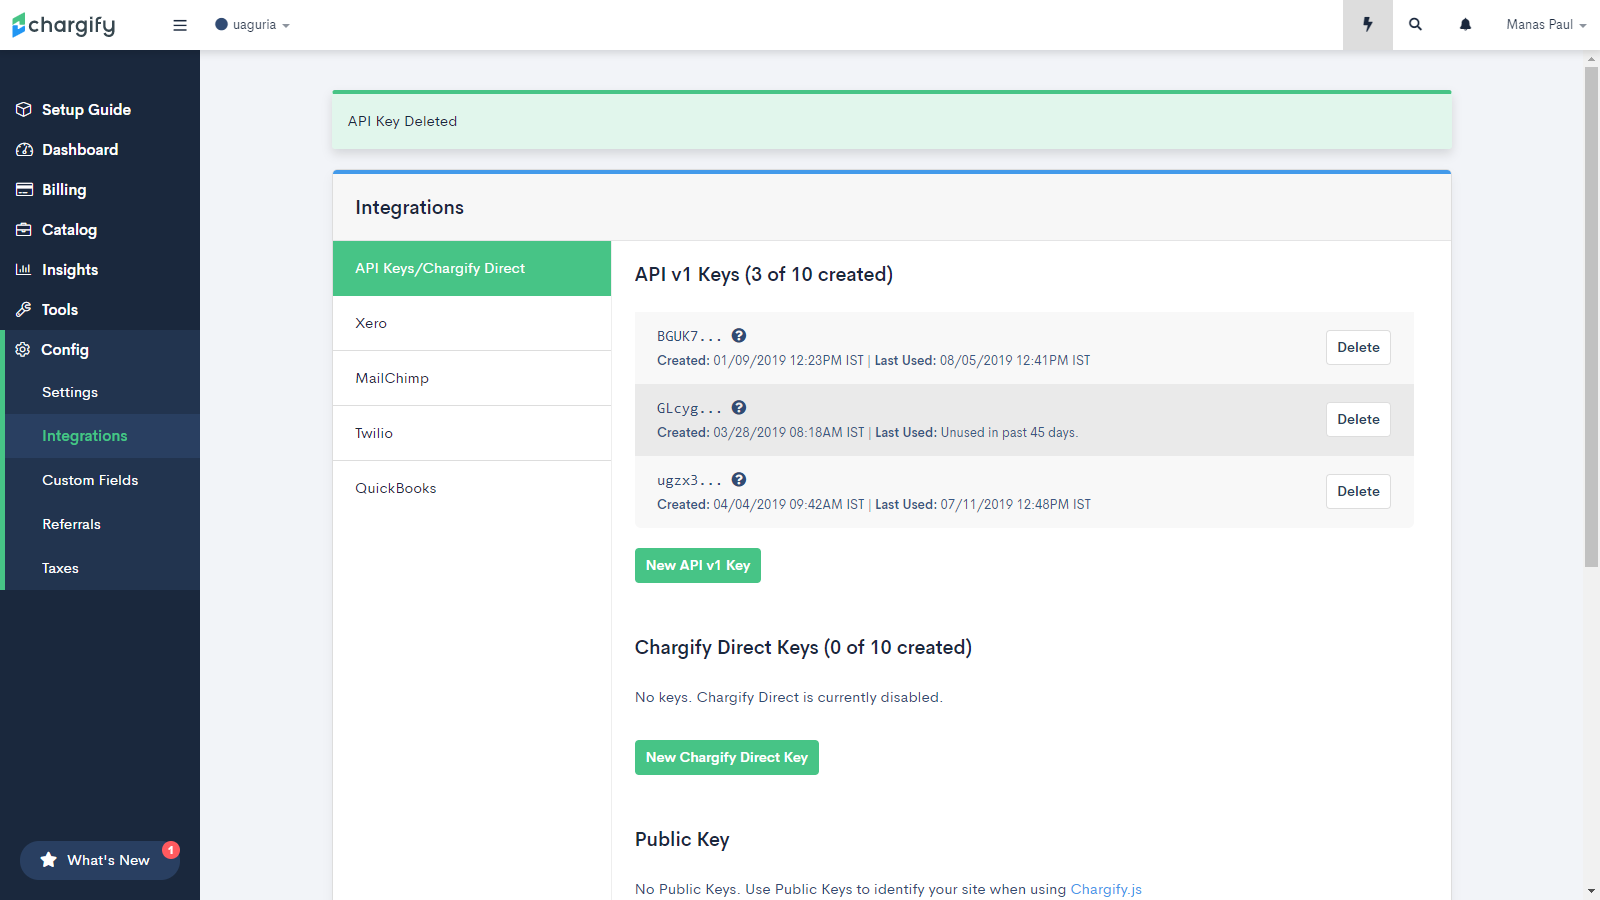Delete the ugzx3 API key

tap(1358, 492)
